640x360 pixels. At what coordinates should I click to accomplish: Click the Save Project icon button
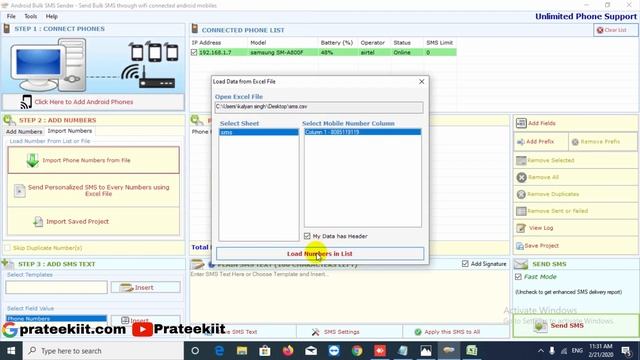[520, 246]
